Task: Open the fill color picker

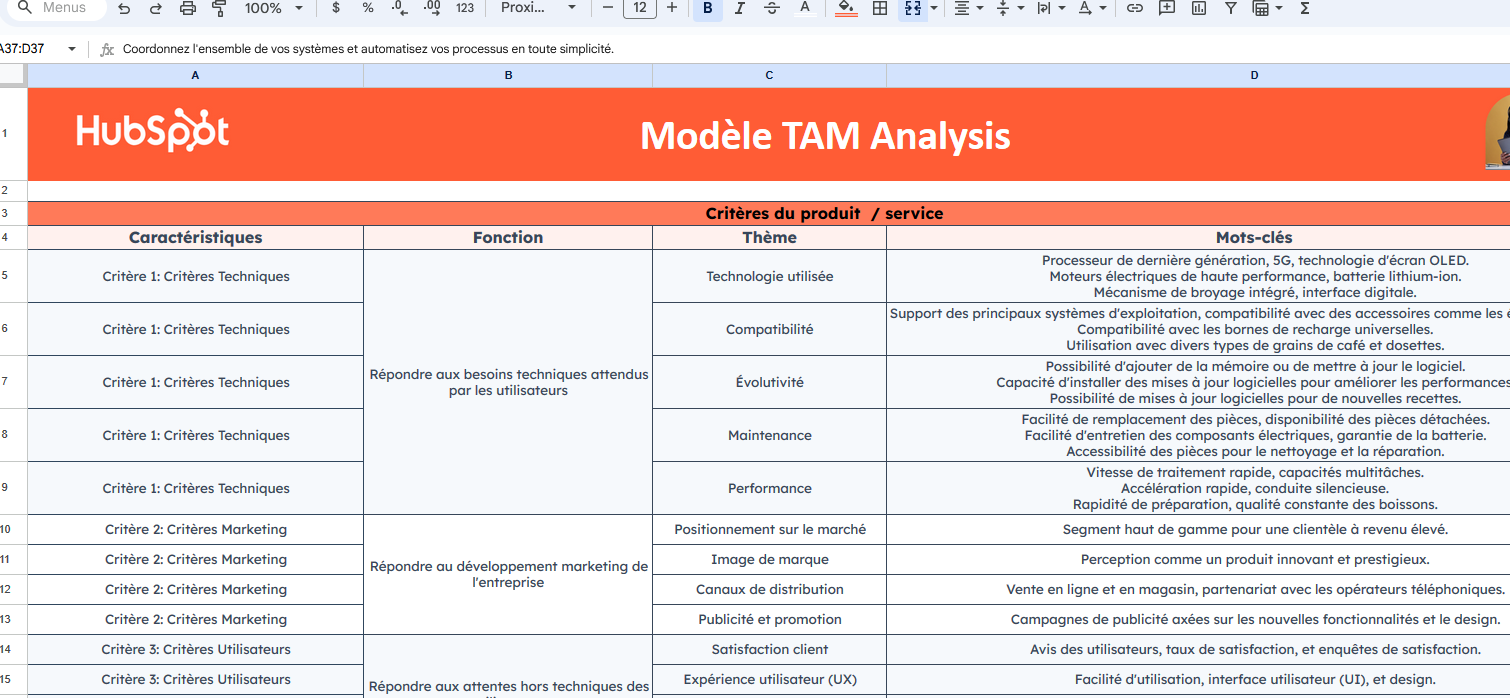Action: point(846,8)
